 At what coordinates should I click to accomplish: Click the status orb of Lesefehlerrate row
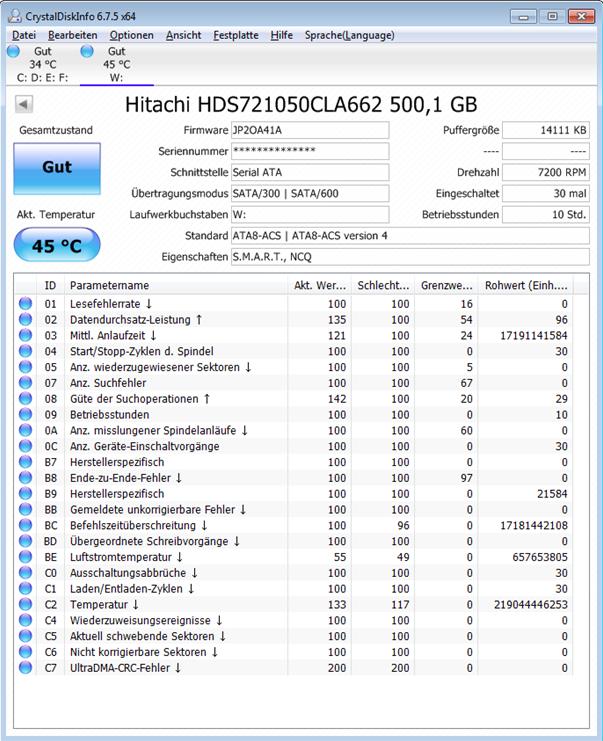pos(26,303)
